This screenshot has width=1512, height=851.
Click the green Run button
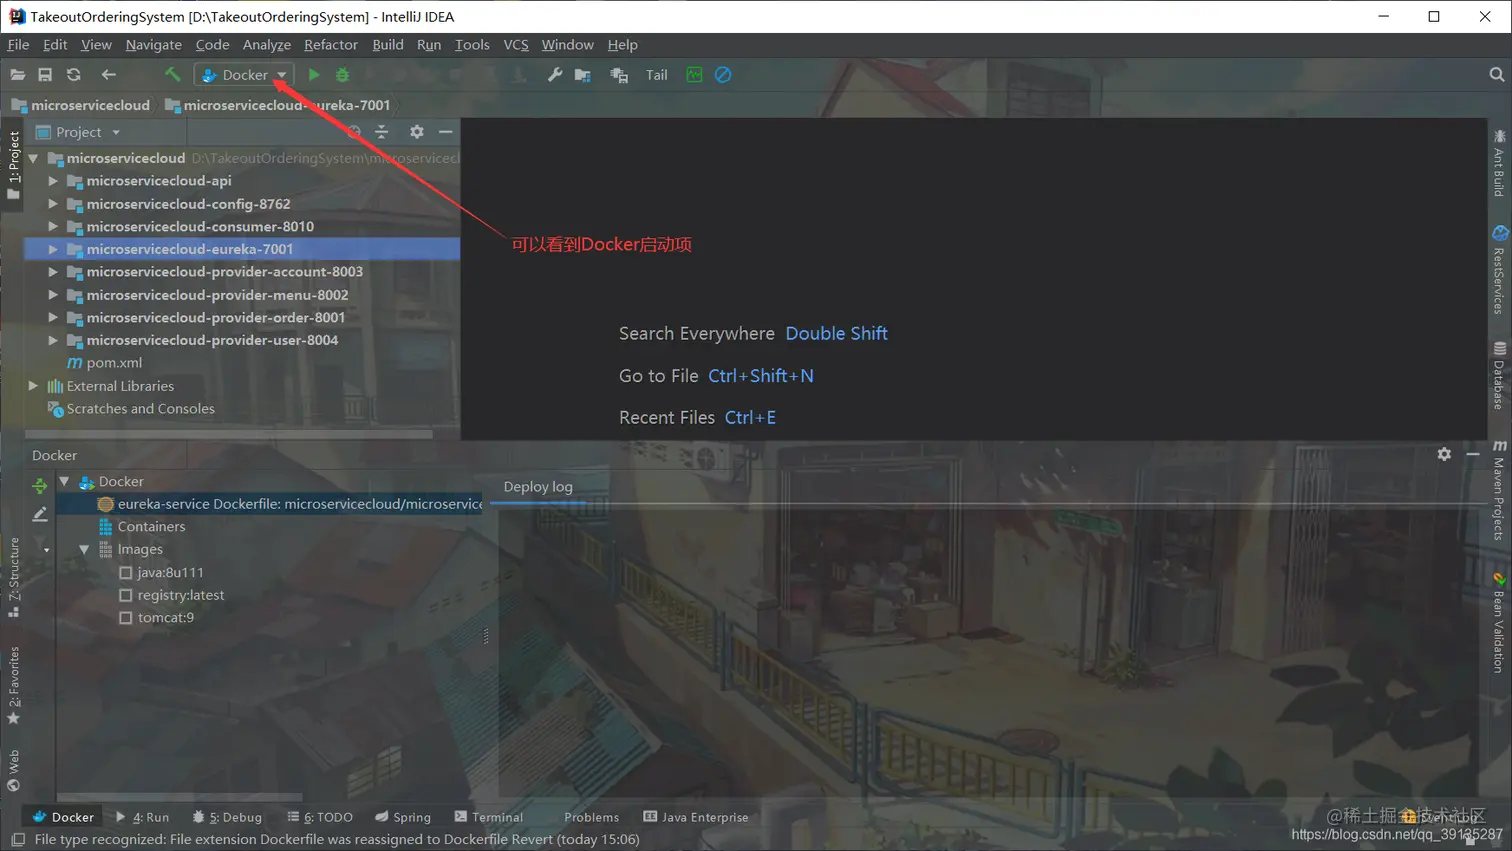[314, 75]
